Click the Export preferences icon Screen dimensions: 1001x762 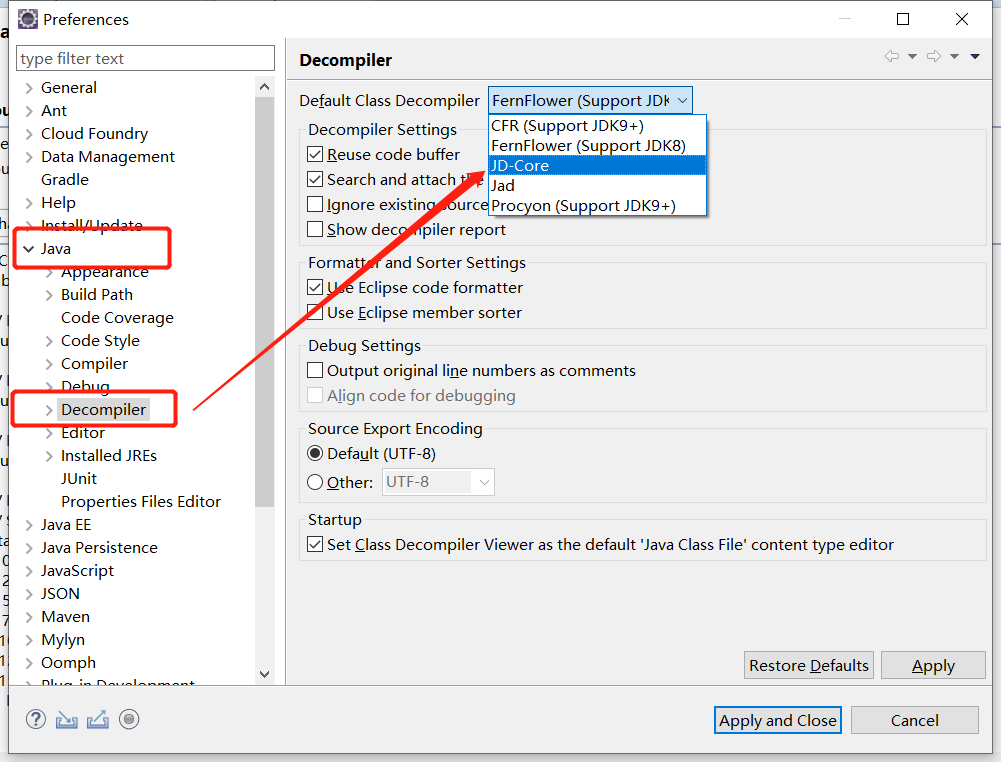tap(98, 720)
